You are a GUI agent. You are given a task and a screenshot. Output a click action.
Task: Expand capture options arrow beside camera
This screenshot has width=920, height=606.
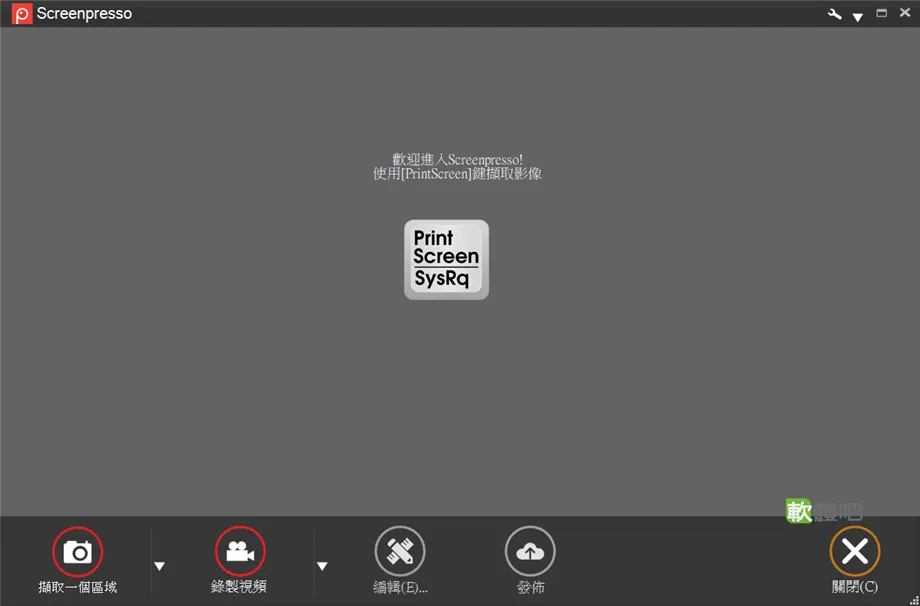tap(159, 566)
